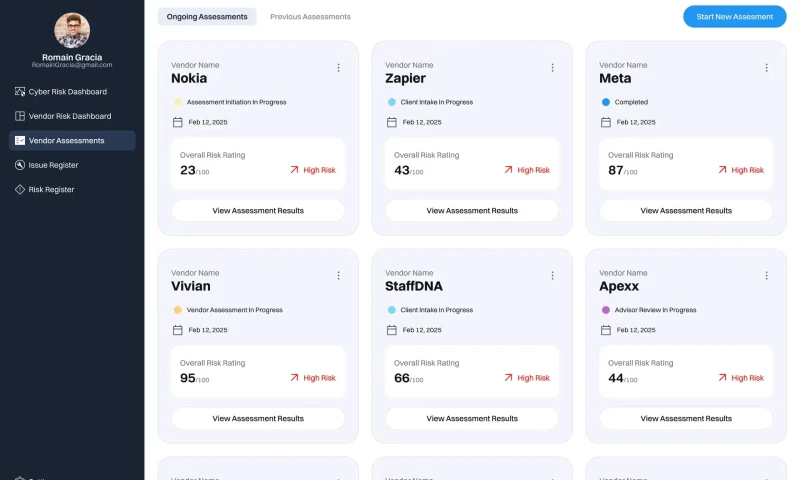The height and width of the screenshot is (480, 800).
Task: Open Vivian card three-dot menu
Action: (x=338, y=276)
